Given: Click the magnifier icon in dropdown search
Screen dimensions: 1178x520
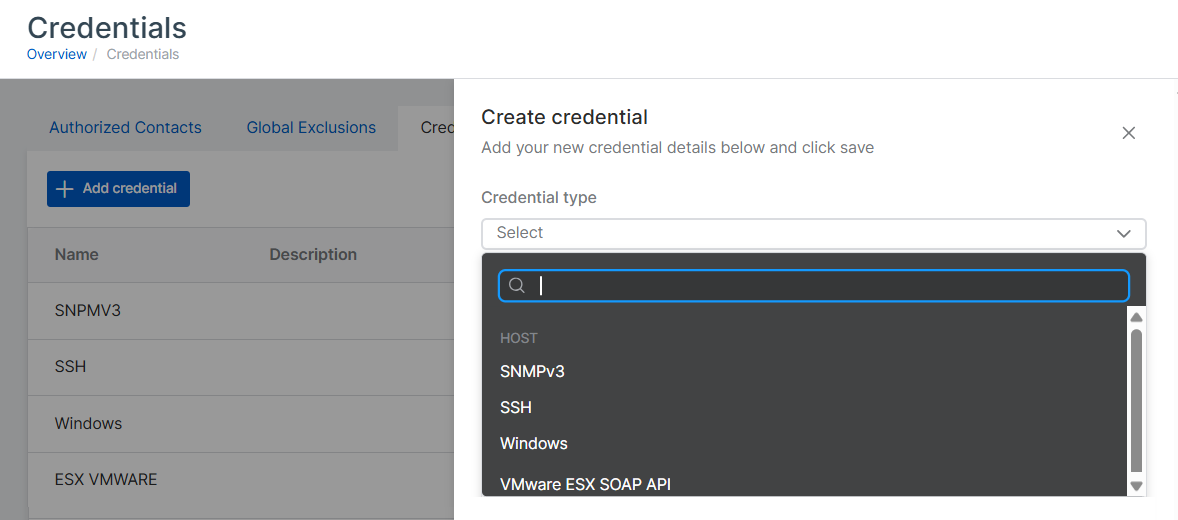Looking at the screenshot, I should (x=517, y=286).
